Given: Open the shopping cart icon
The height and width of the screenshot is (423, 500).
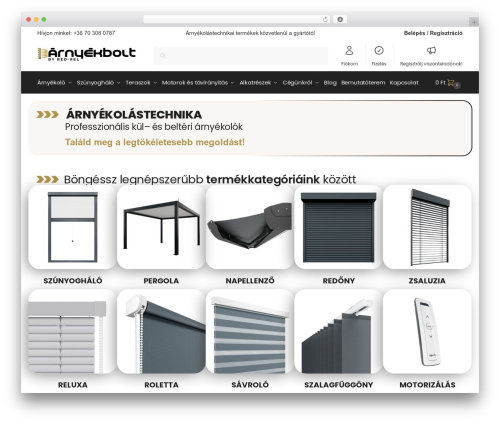Looking at the screenshot, I should (x=451, y=82).
